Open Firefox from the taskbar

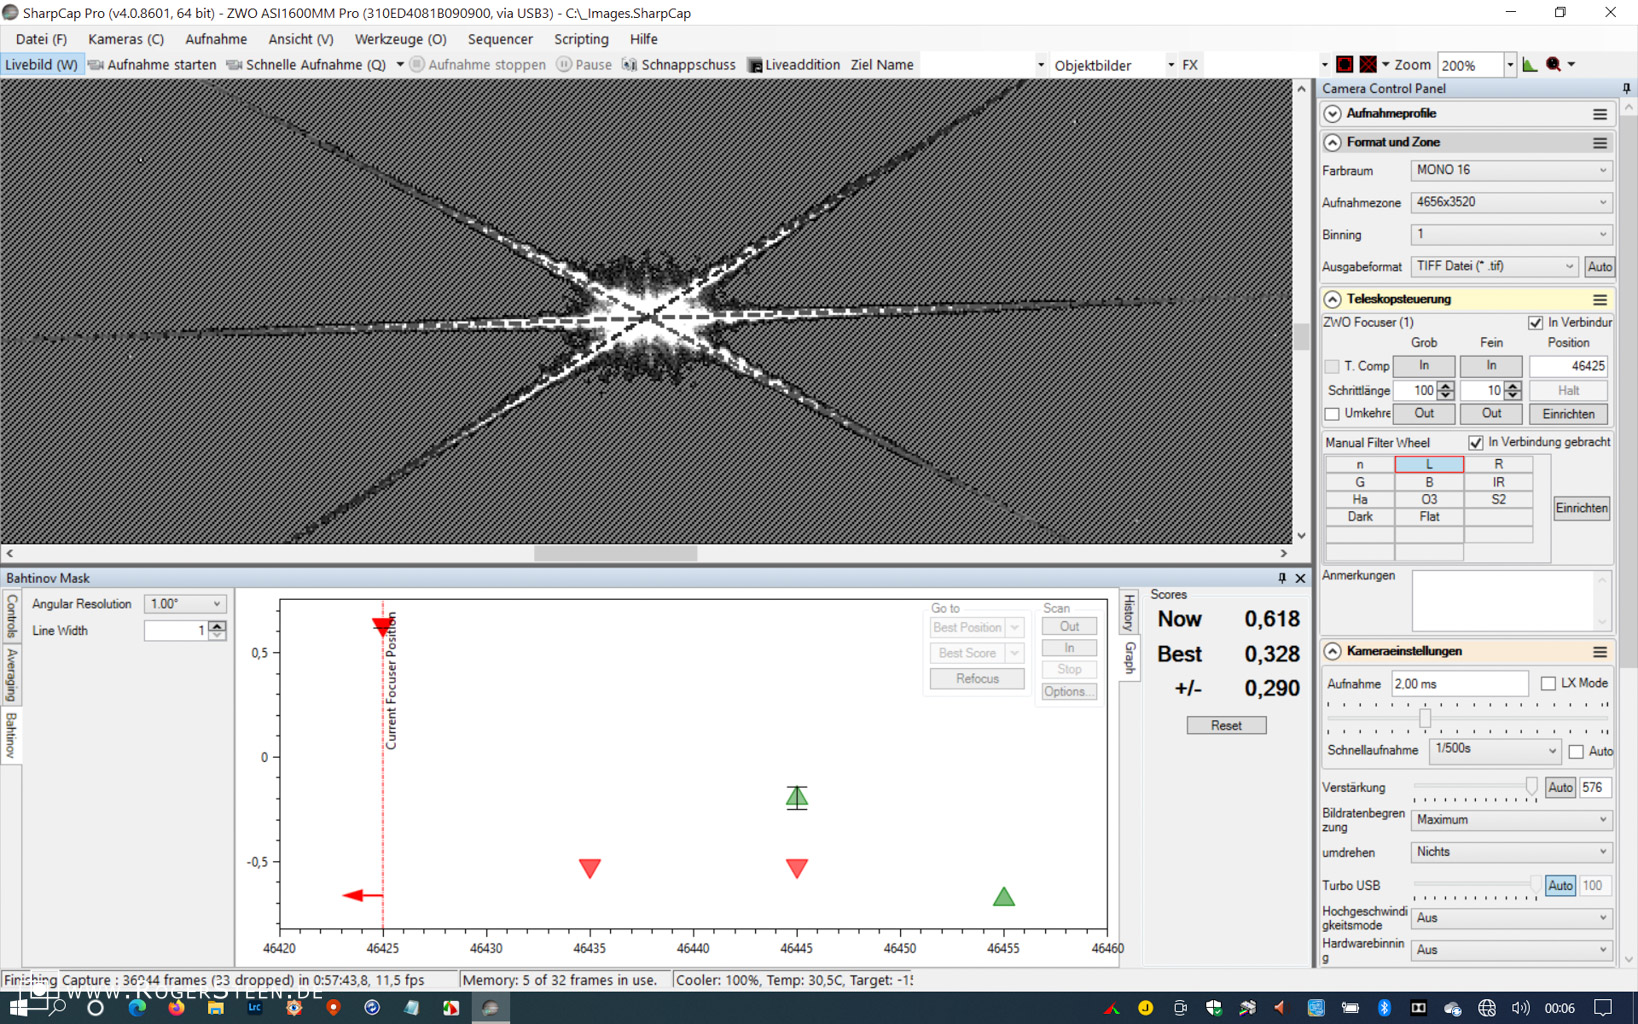click(x=176, y=1008)
